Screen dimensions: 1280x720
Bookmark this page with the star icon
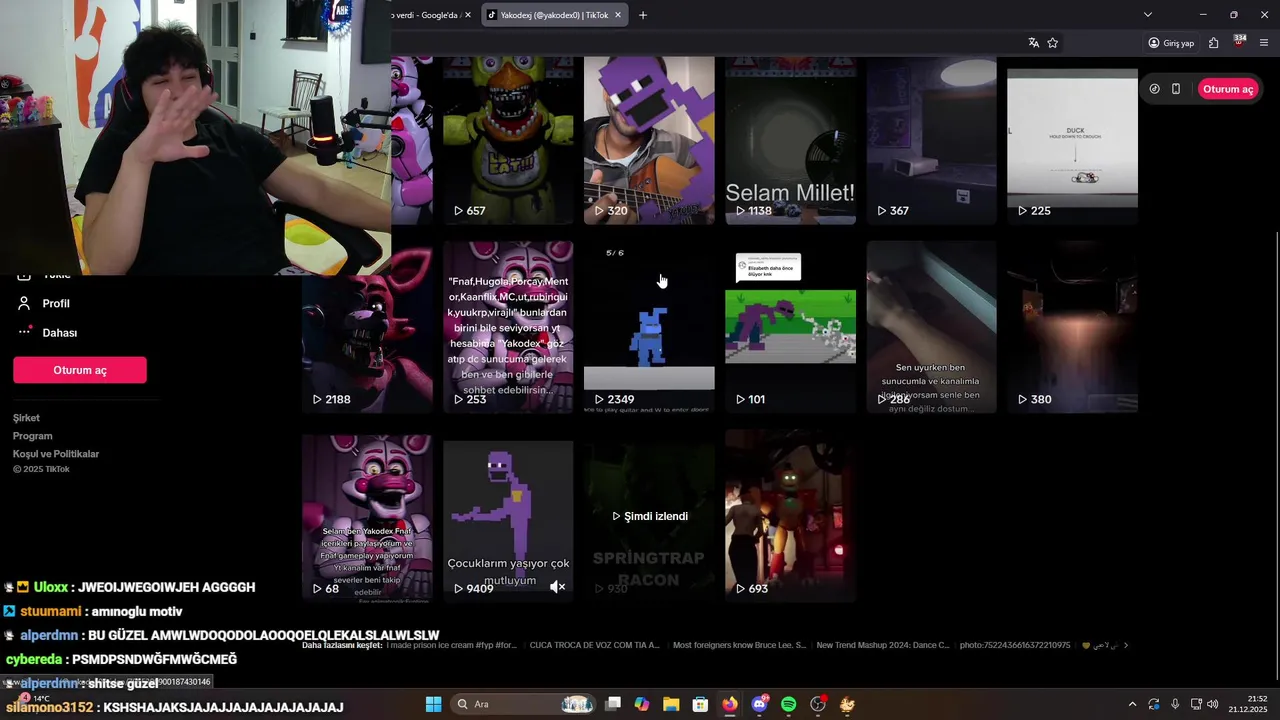1052,43
